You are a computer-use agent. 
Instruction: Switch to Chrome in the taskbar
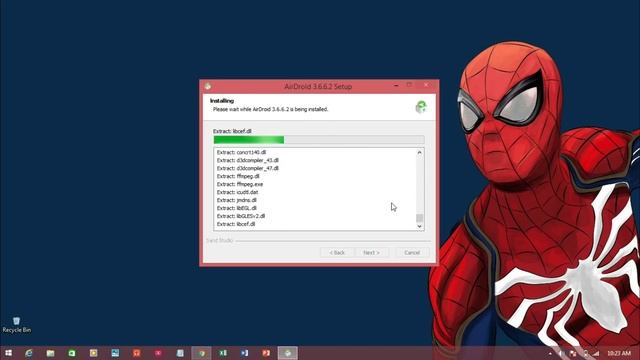click(202, 353)
